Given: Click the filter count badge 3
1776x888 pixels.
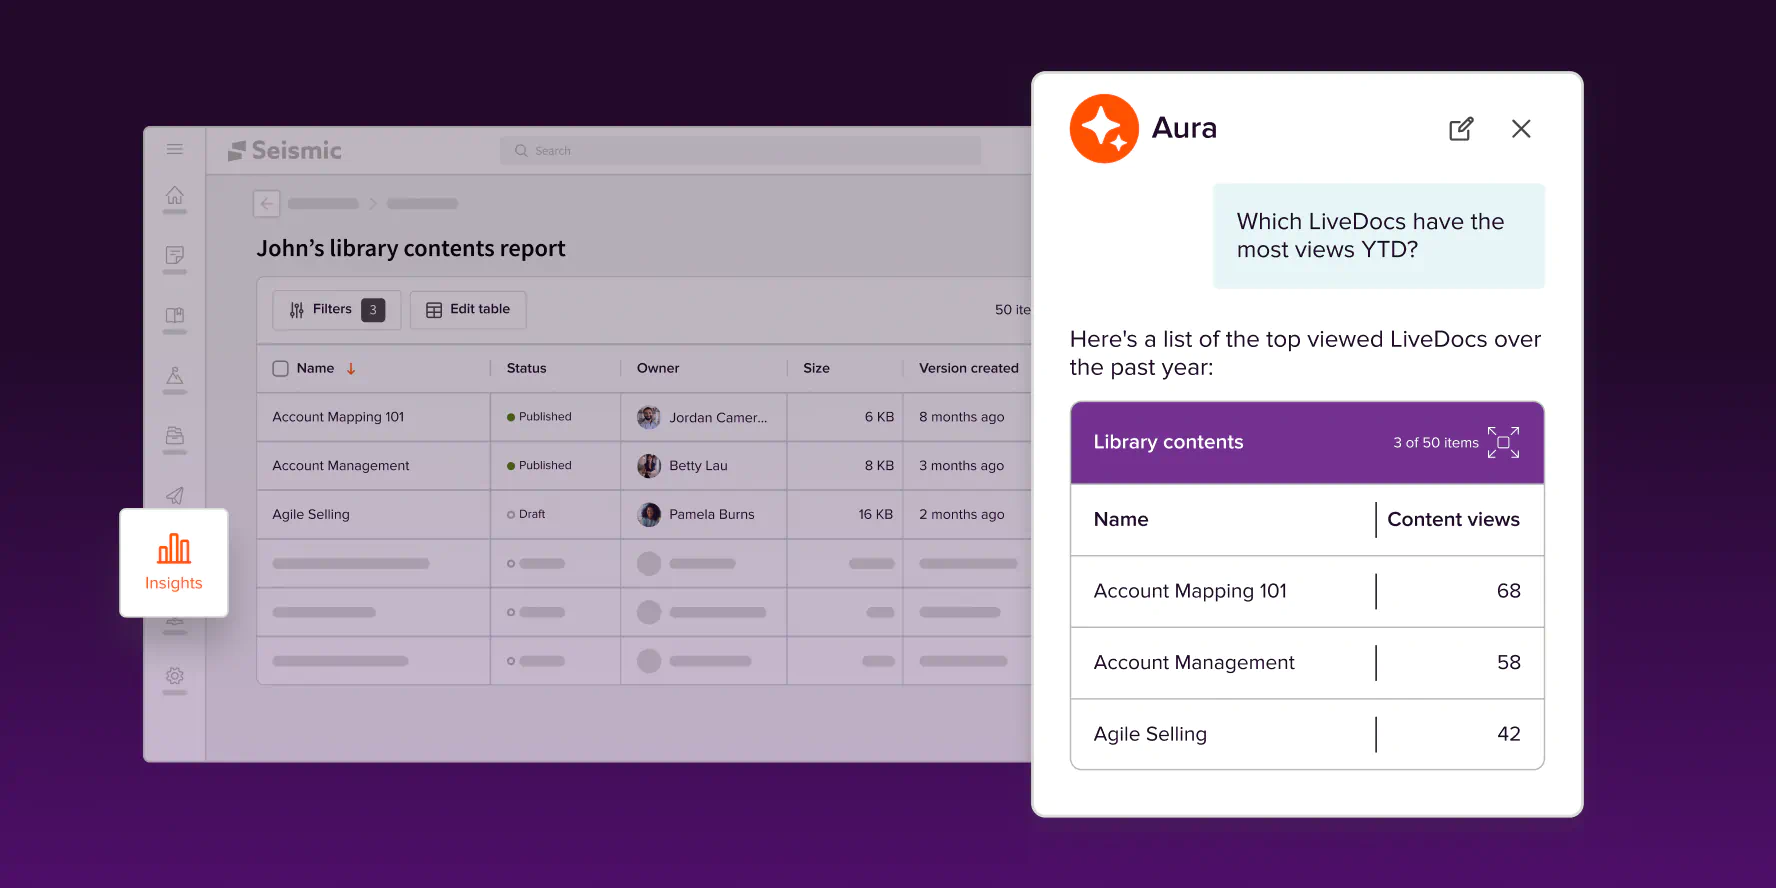Looking at the screenshot, I should [373, 310].
